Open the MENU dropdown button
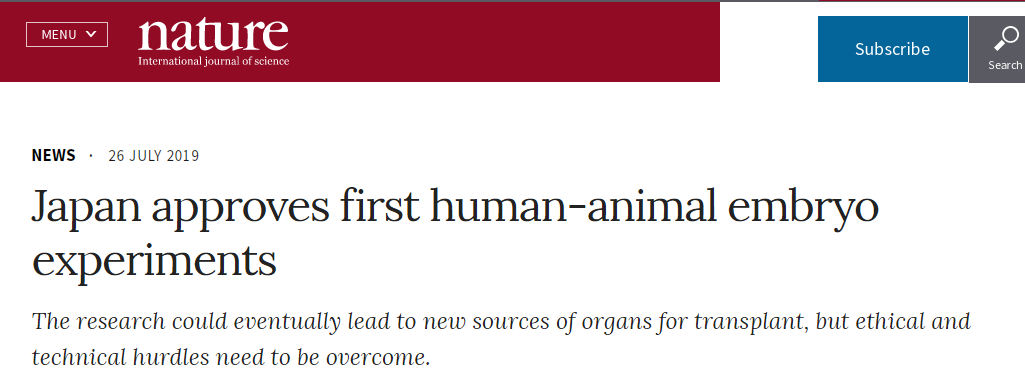Viewport: 1025px width, 390px height. pos(67,35)
